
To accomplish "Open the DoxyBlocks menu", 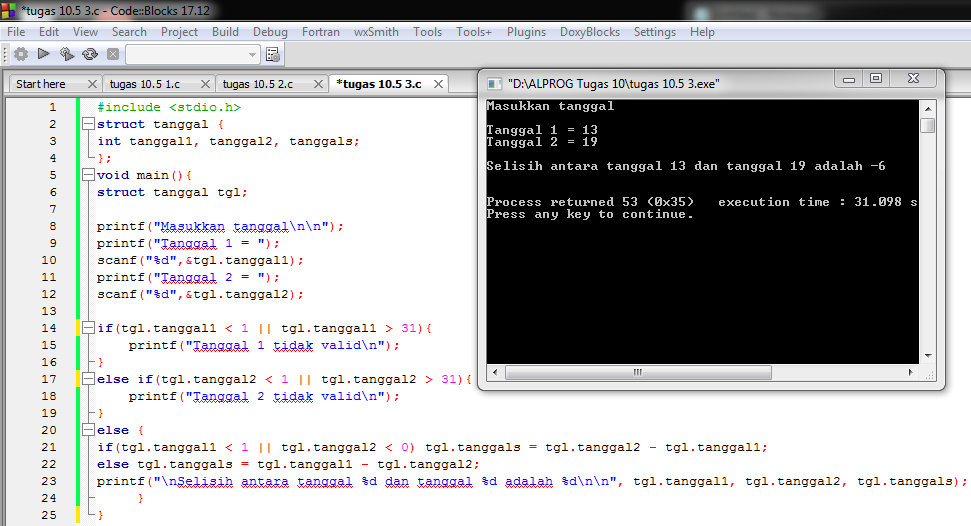I will tap(590, 32).
